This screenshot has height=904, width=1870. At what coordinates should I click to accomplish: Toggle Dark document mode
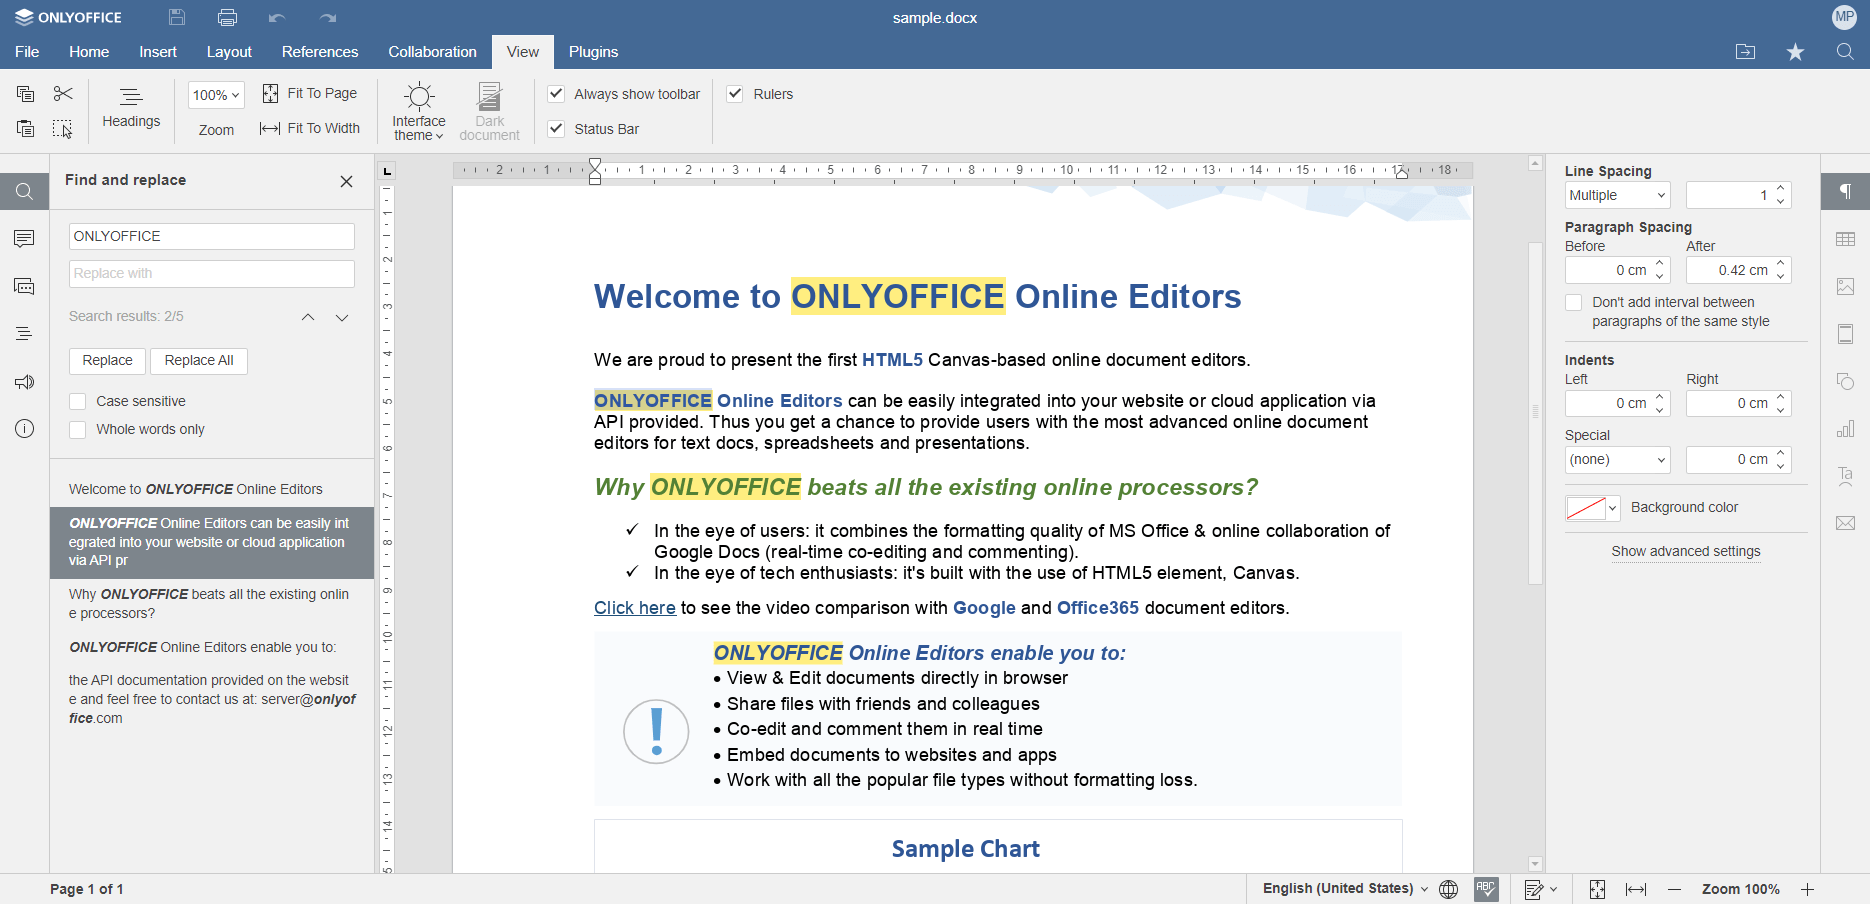(x=490, y=111)
